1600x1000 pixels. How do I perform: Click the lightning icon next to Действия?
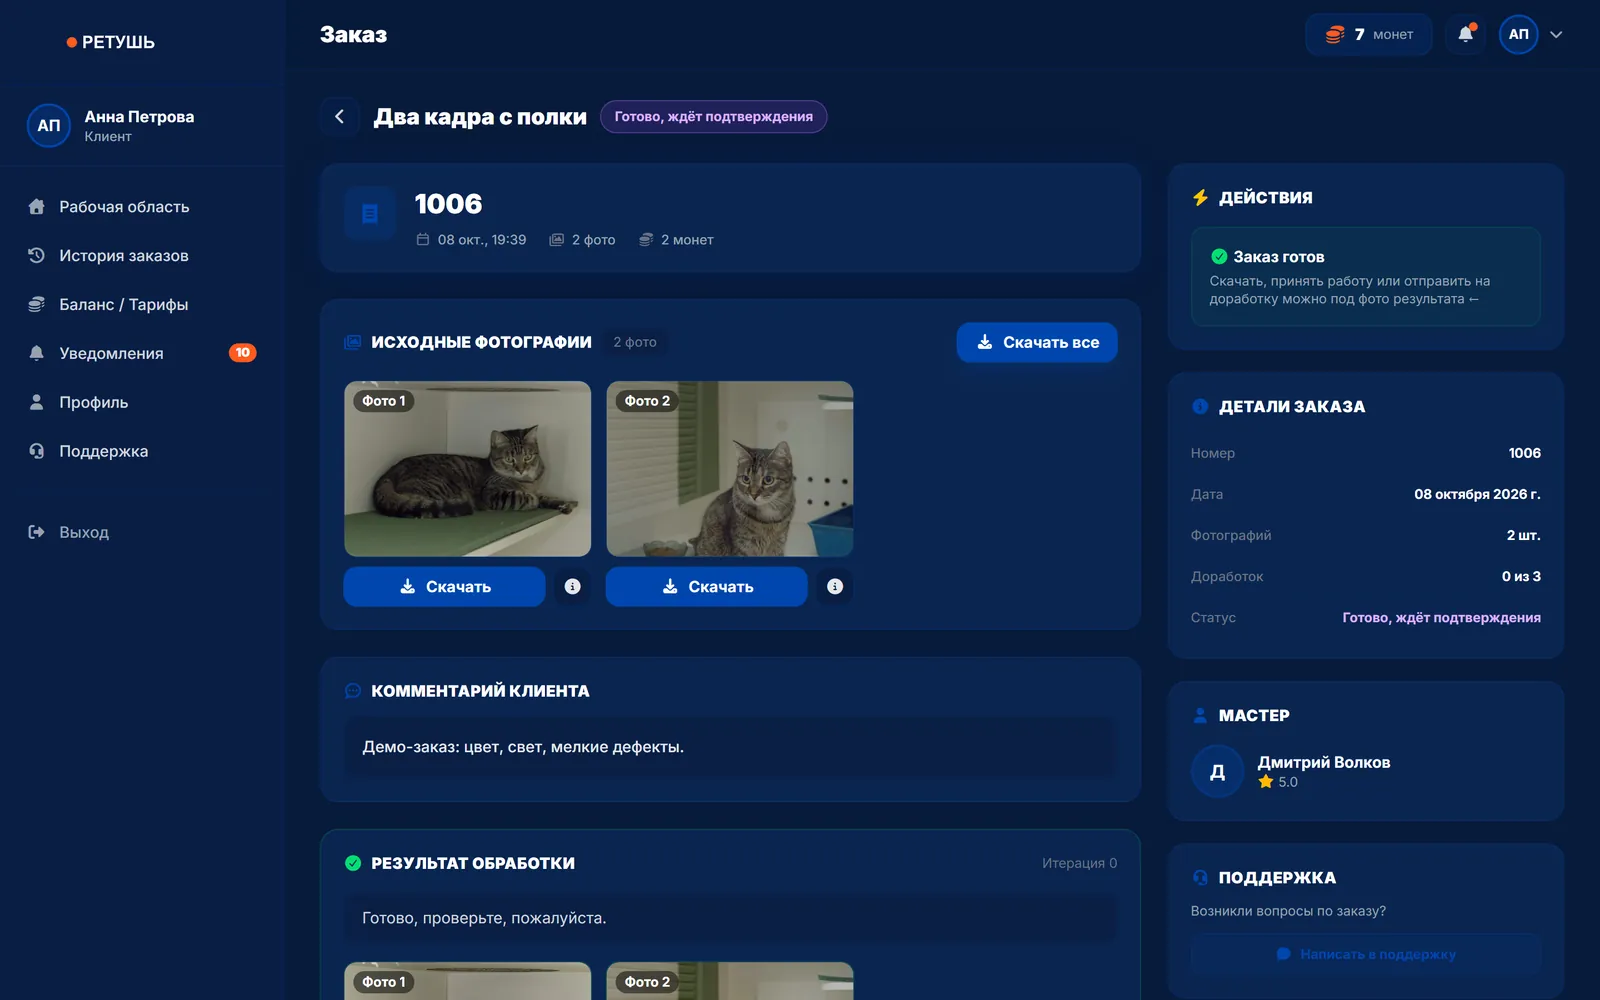[1200, 198]
